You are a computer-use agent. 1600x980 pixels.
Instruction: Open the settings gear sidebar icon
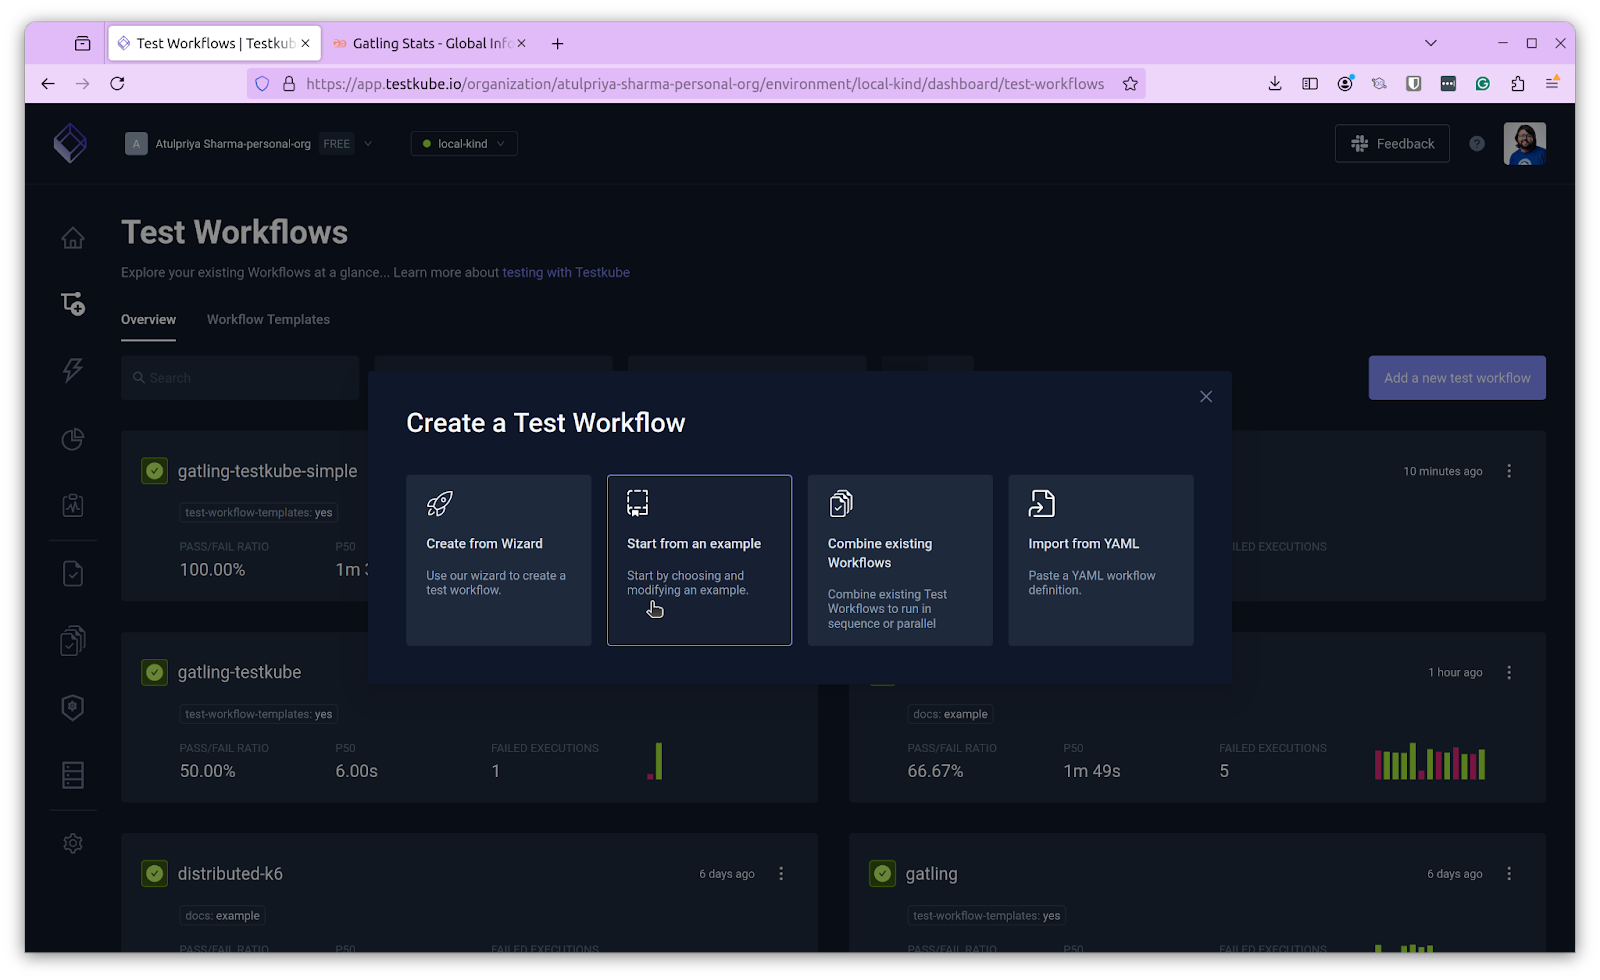click(73, 843)
